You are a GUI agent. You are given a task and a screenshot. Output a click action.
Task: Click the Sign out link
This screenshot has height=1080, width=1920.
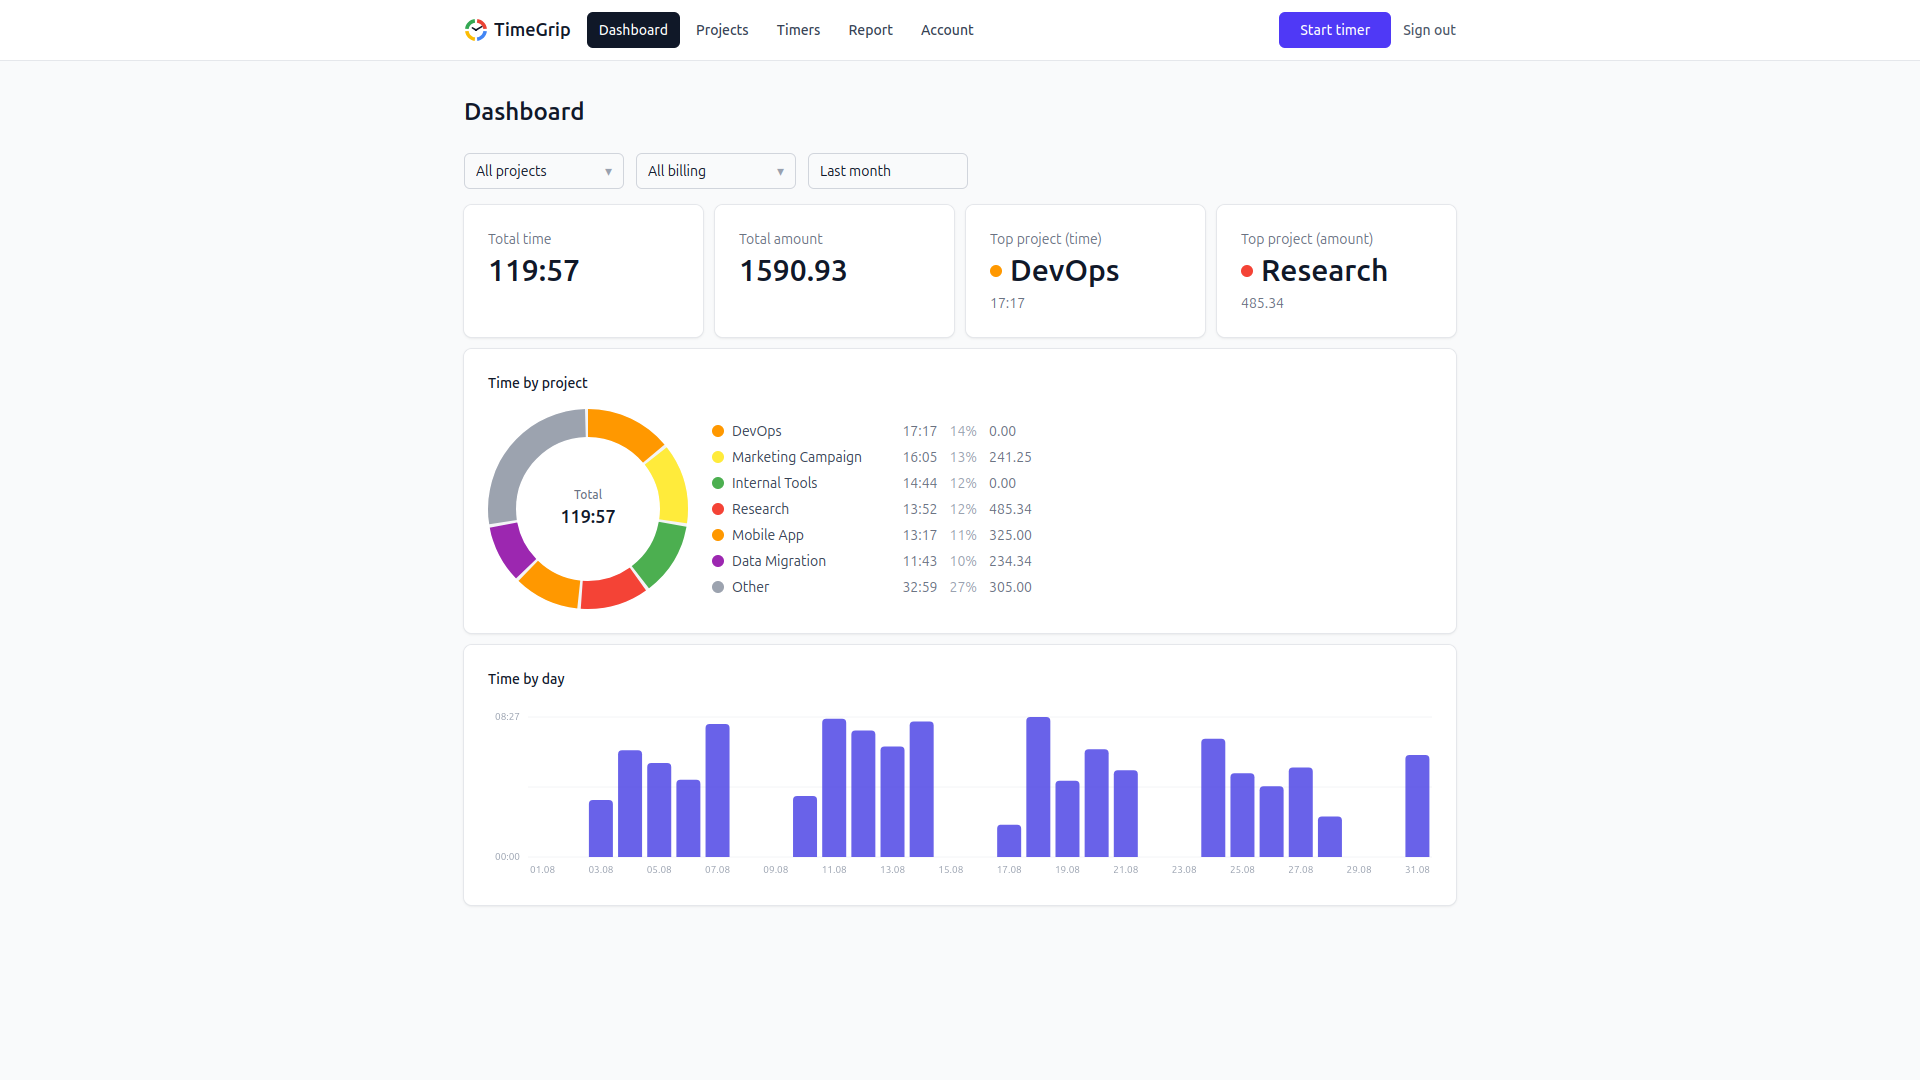[1429, 30]
